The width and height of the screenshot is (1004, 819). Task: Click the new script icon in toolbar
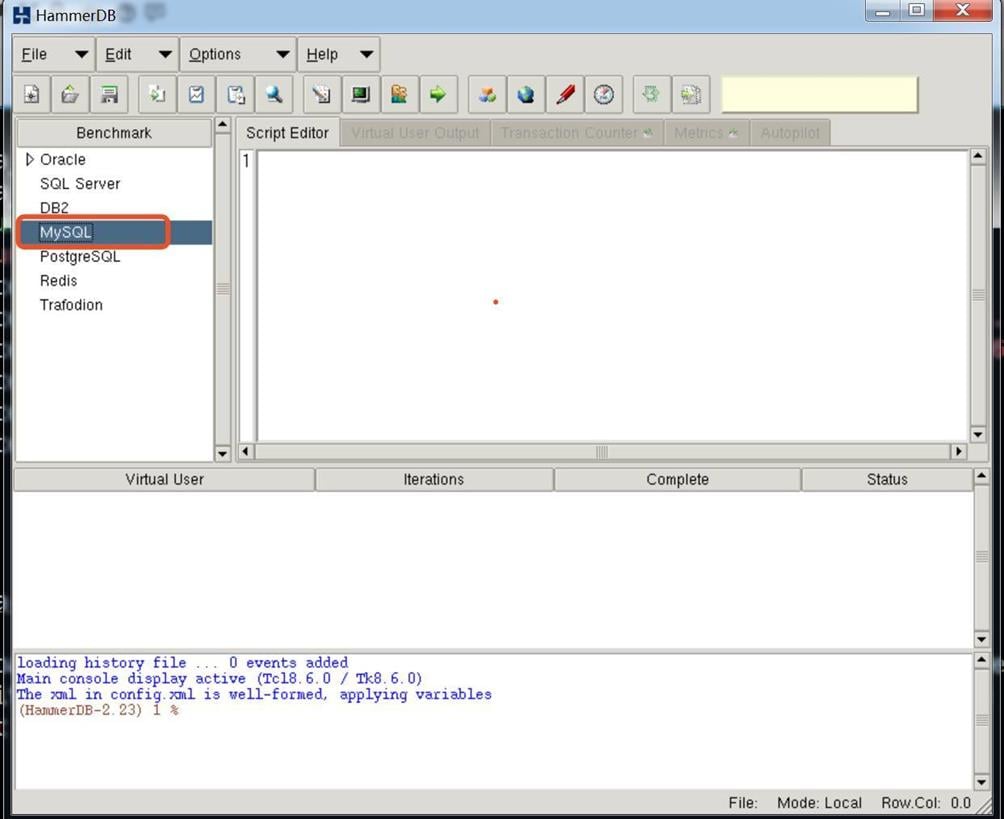(32, 95)
